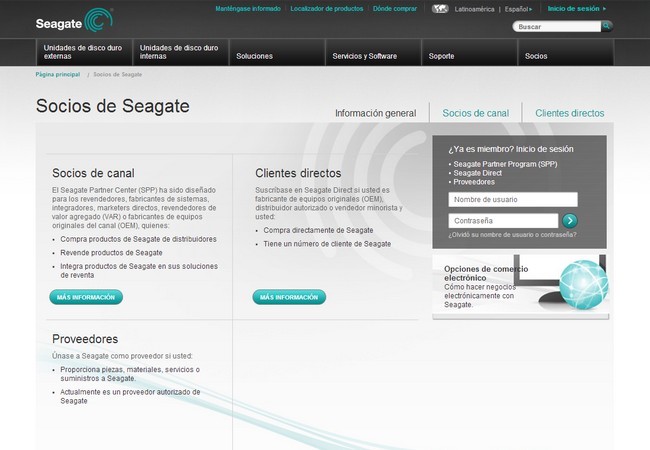Switch to the Clientes directos tab
Screen dimensions: 650x450
coord(570,113)
